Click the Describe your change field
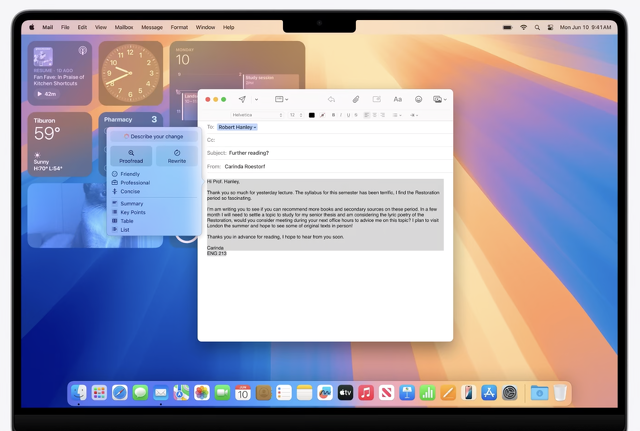 [x=154, y=136]
